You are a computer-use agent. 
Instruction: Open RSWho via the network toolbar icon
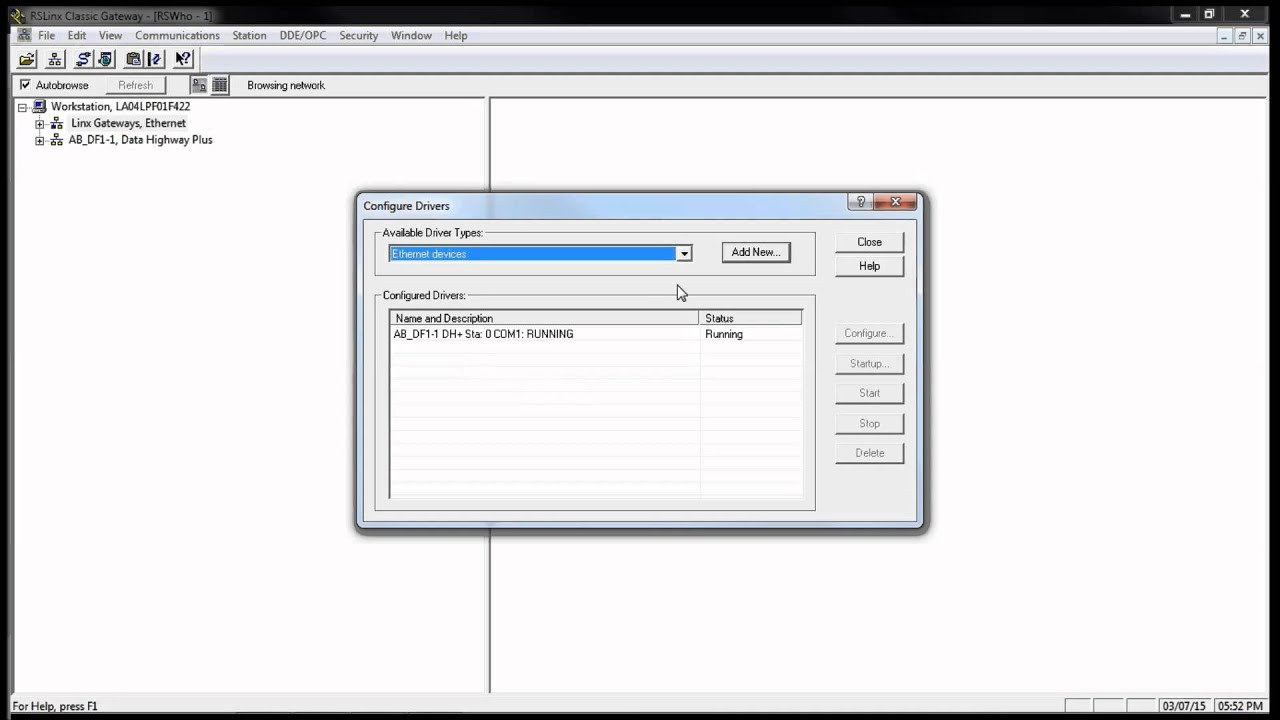click(x=55, y=59)
